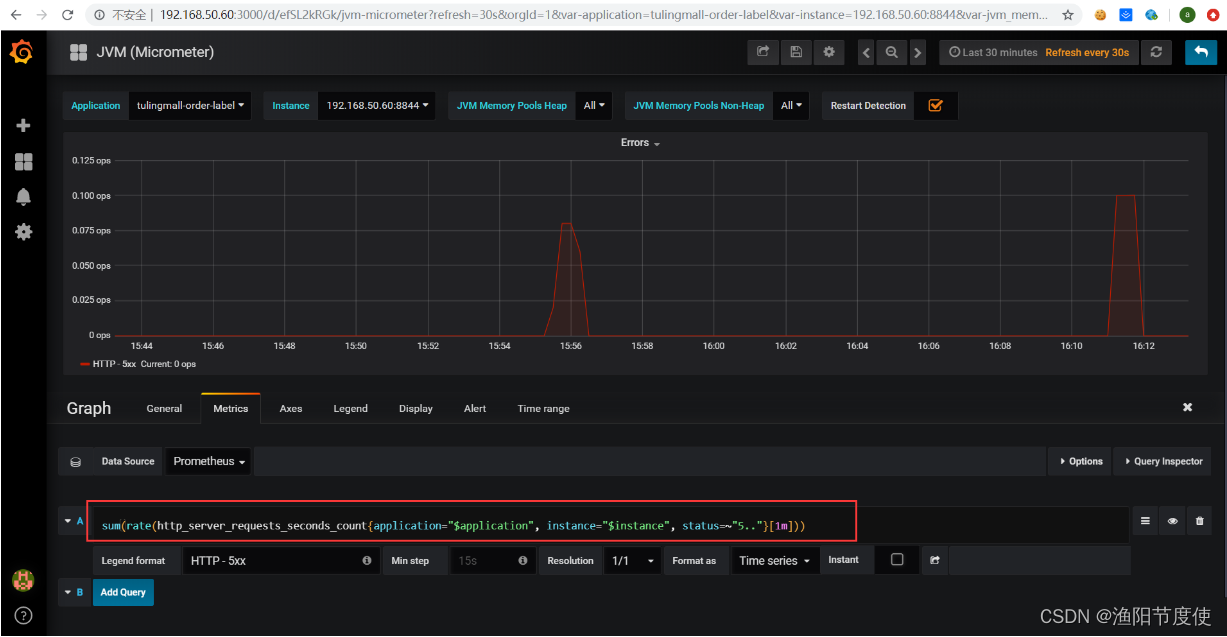Screen dimensions: 1227x637
Task: Open Application tulingmall-order-label dropdown
Action: coord(190,105)
